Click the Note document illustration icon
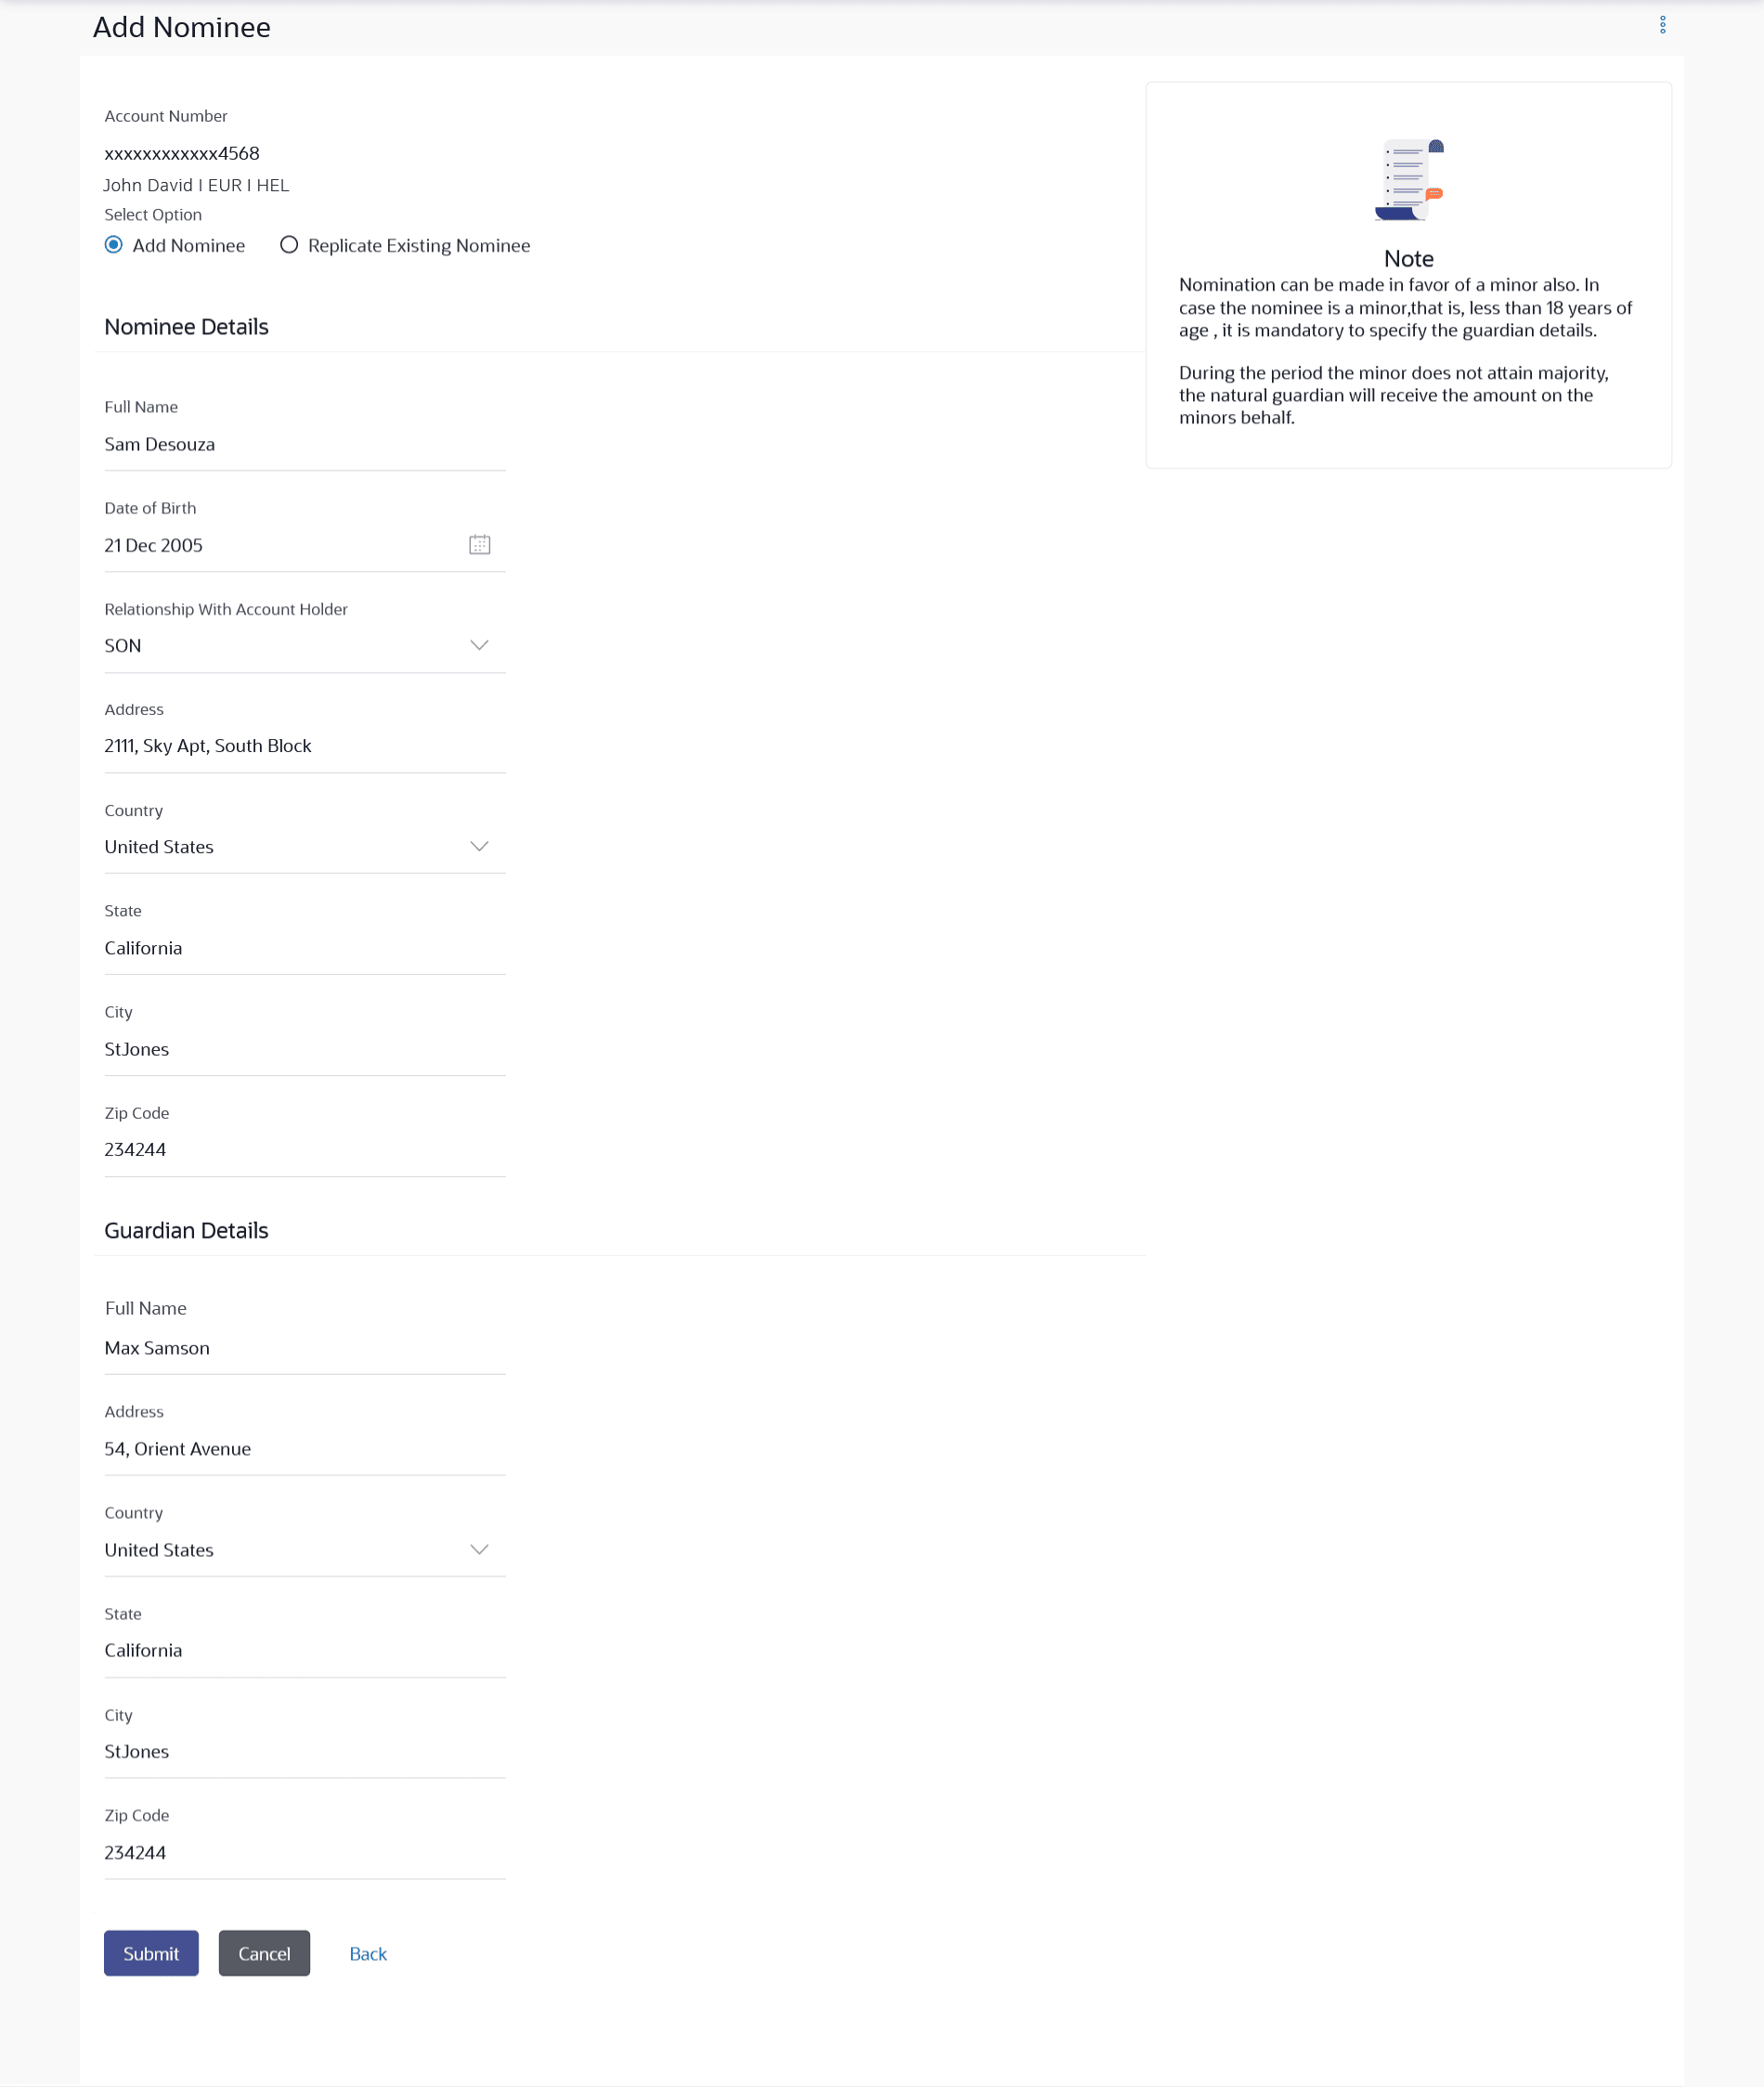 click(x=1409, y=180)
